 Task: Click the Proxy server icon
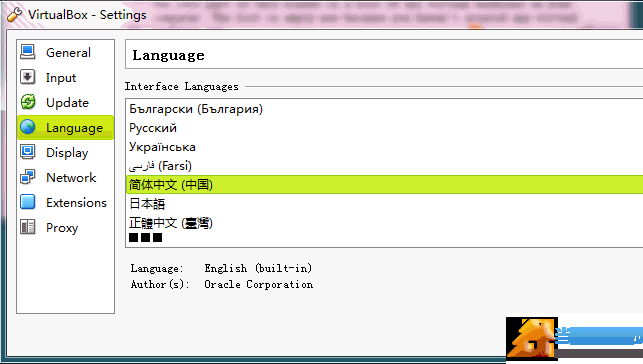[x=28, y=227]
